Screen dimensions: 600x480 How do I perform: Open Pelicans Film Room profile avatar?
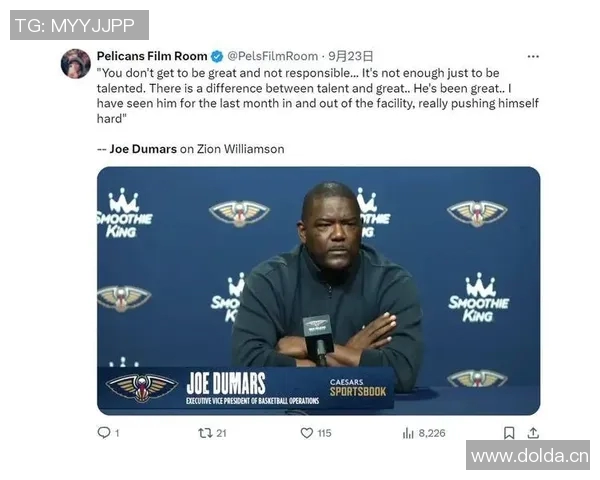click(x=76, y=64)
